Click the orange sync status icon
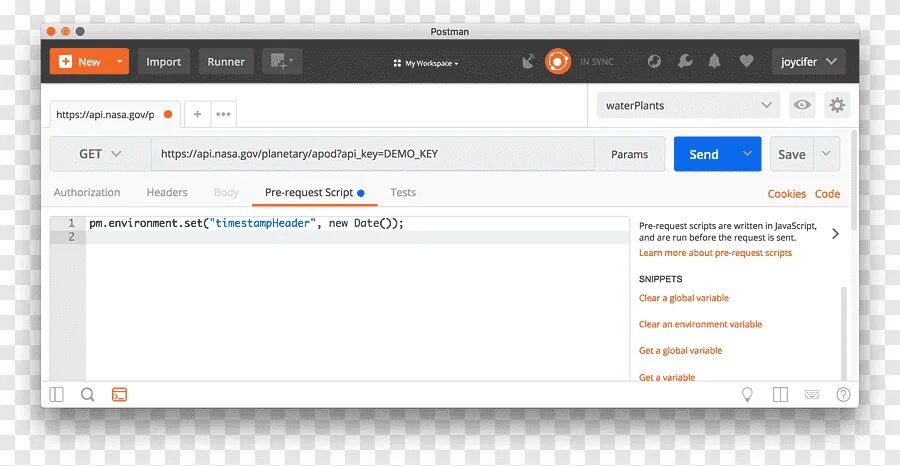The width and height of the screenshot is (900, 466). pyautogui.click(x=558, y=61)
